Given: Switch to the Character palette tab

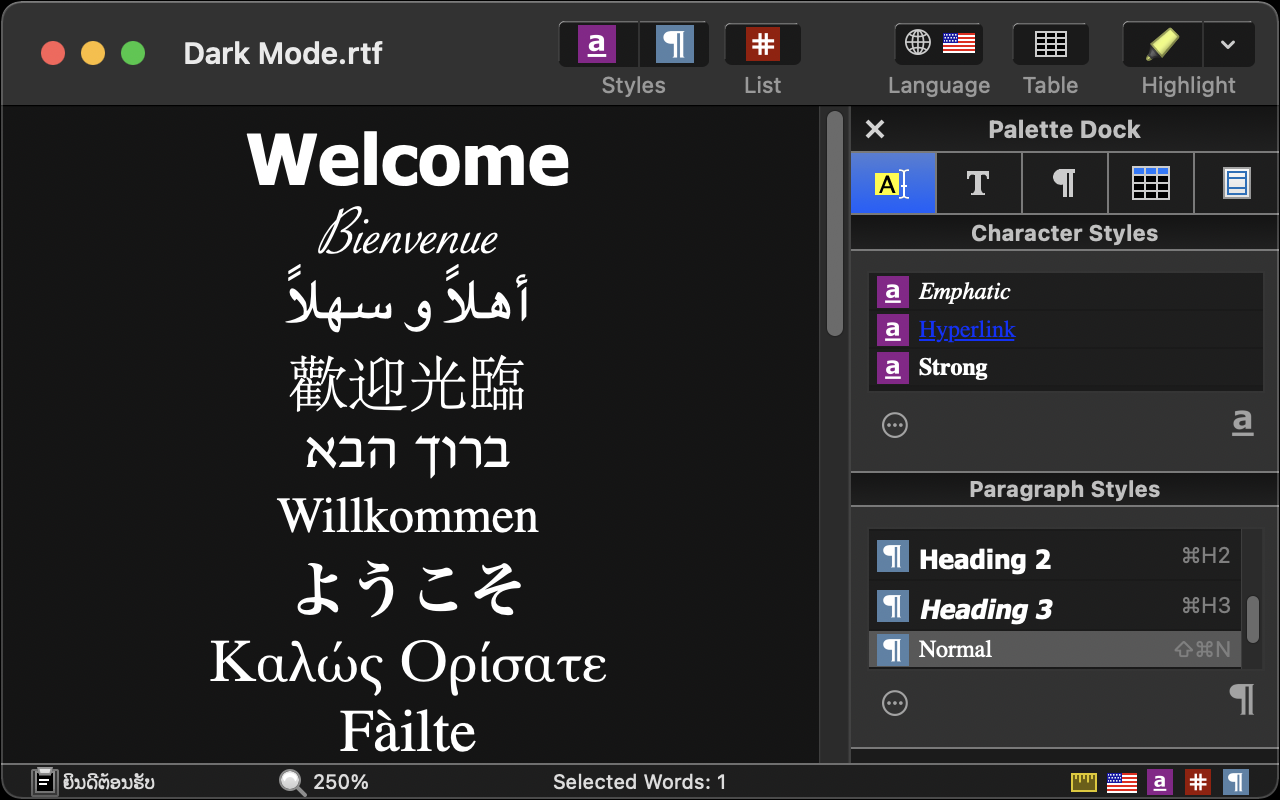Looking at the screenshot, I should tap(978, 184).
